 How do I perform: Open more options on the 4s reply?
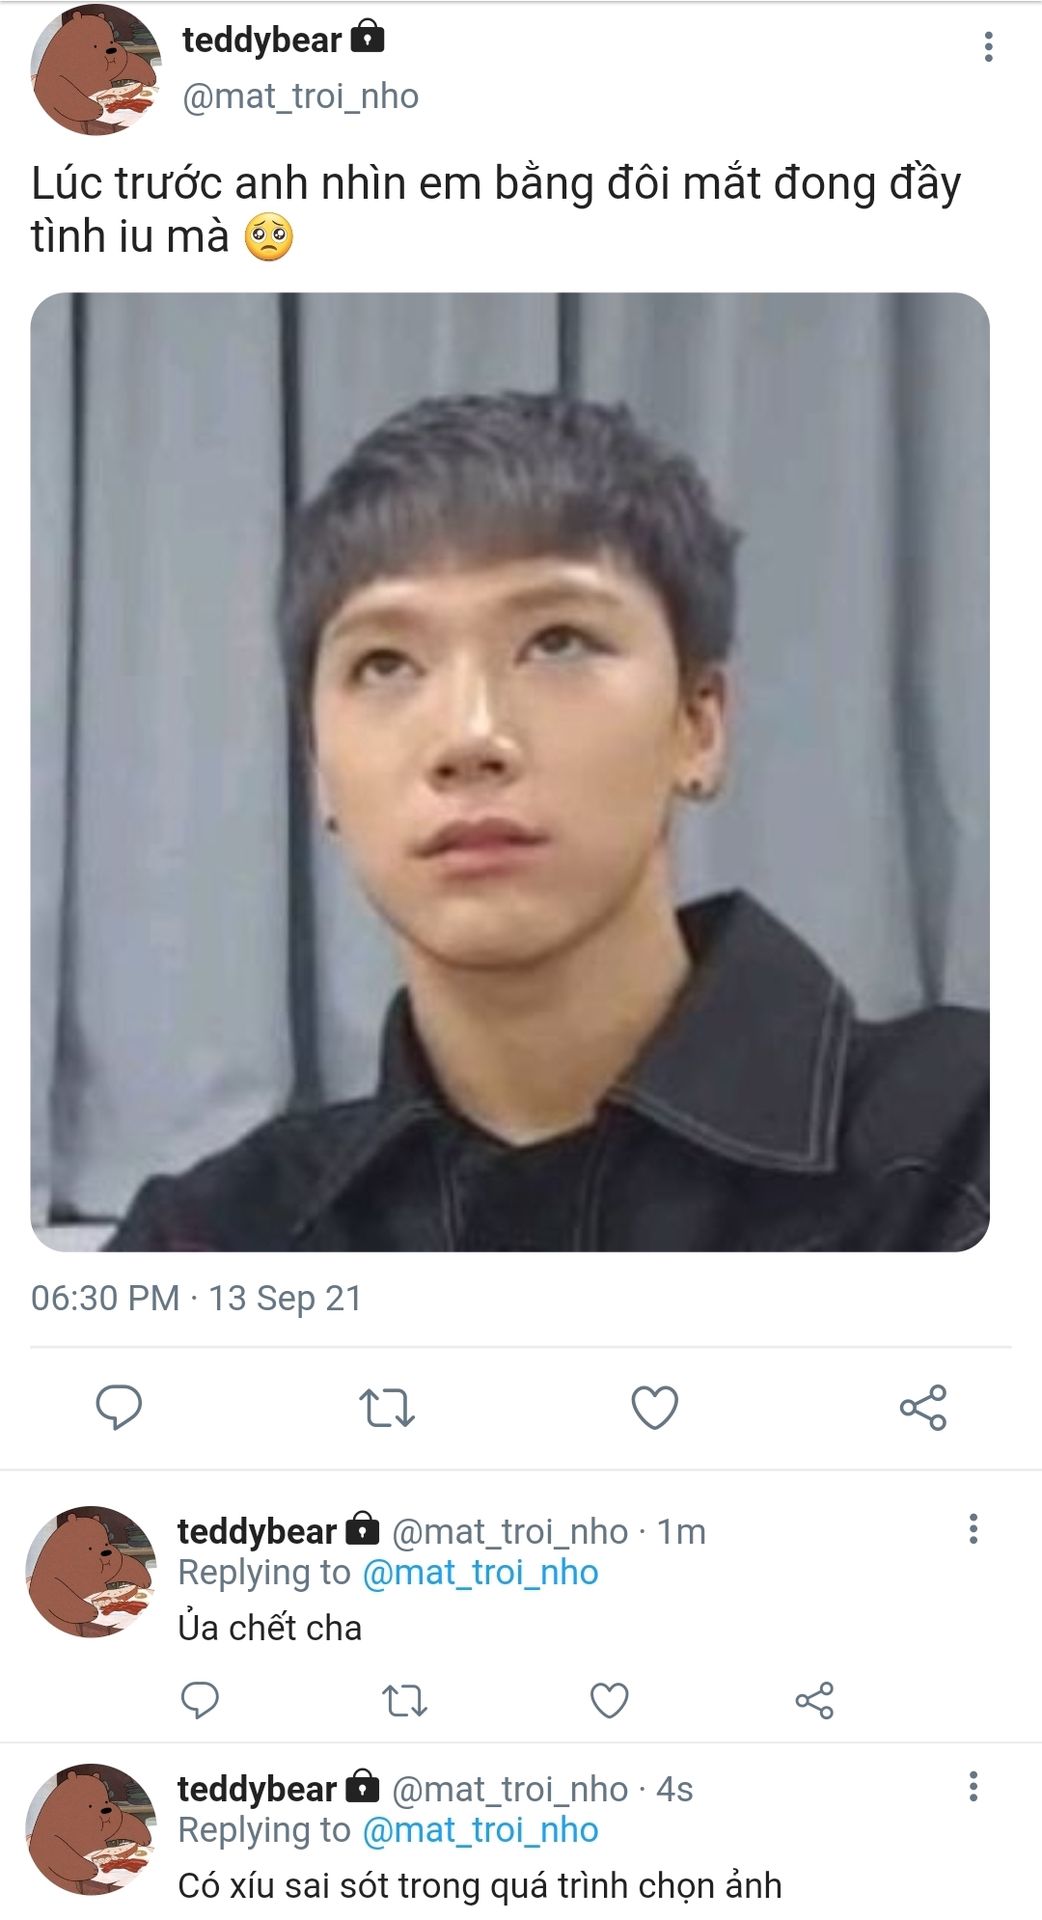973,1787
